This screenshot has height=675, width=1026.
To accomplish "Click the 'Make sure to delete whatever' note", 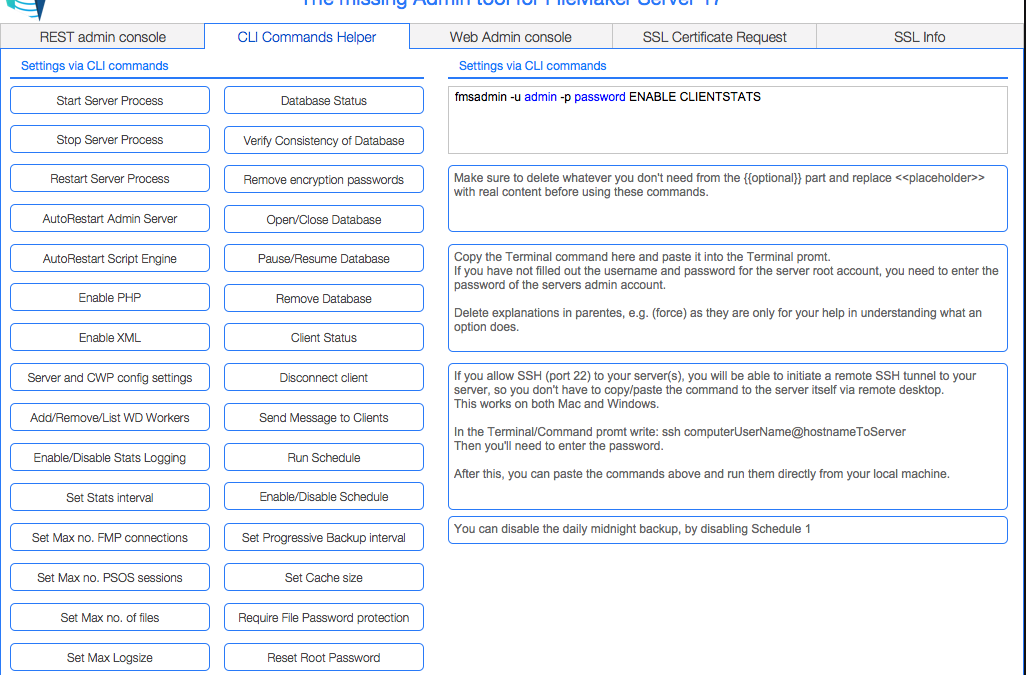I will pos(728,198).
